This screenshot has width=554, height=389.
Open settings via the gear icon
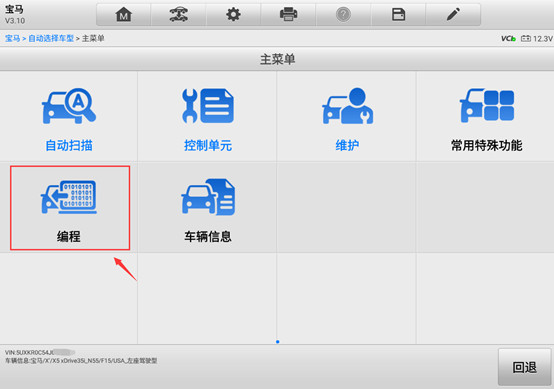pyautogui.click(x=233, y=15)
